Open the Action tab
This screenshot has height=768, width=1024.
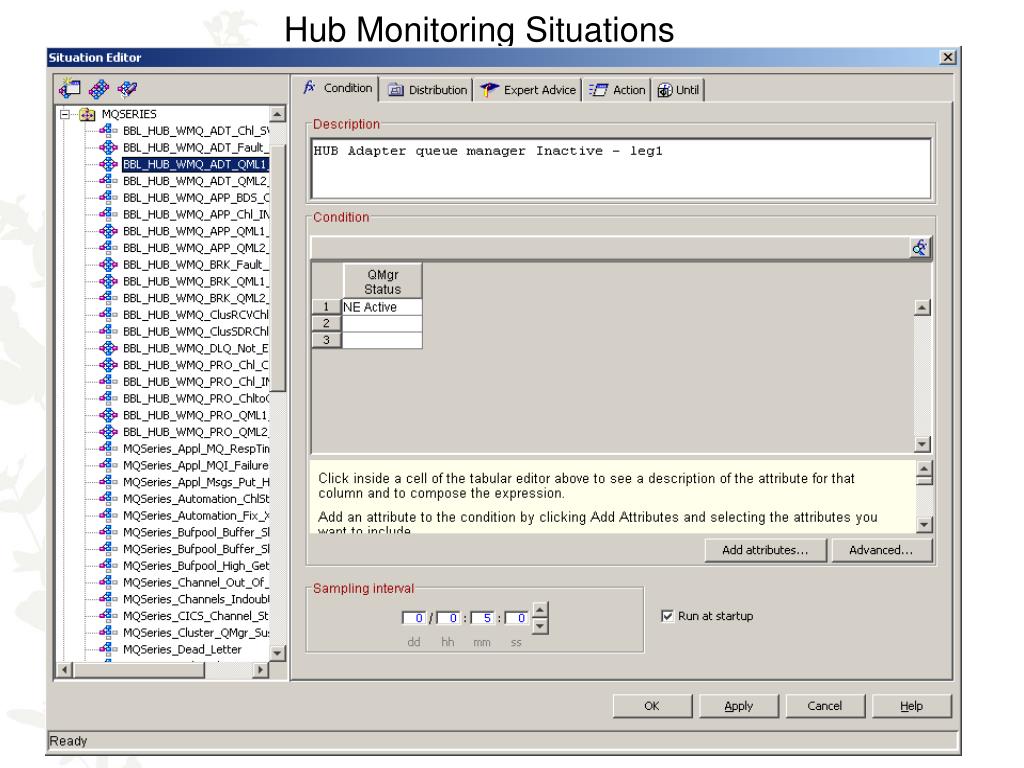[x=616, y=90]
